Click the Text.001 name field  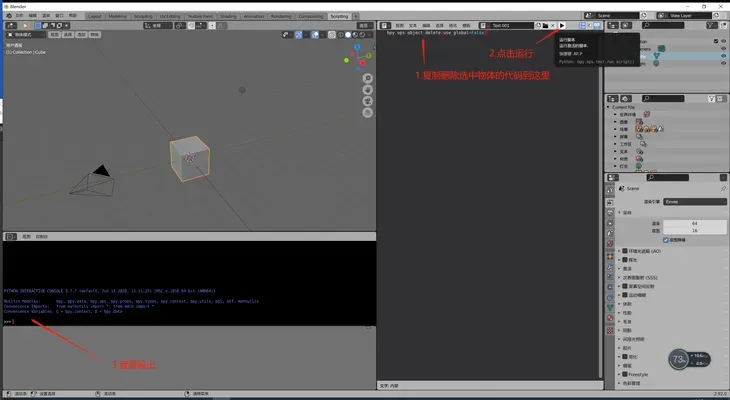tap(511, 26)
